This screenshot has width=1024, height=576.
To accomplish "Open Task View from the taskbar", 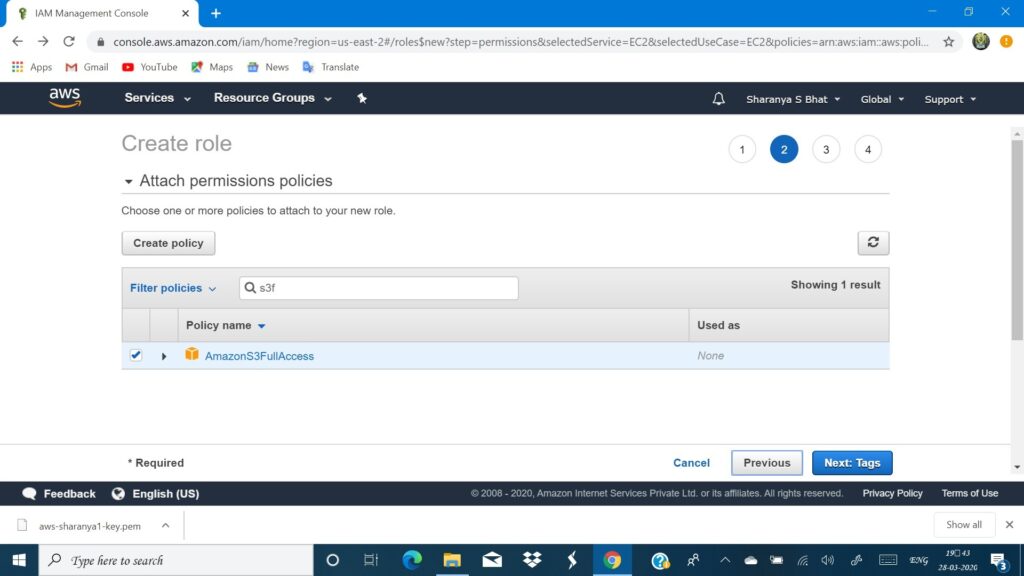I will (371, 560).
